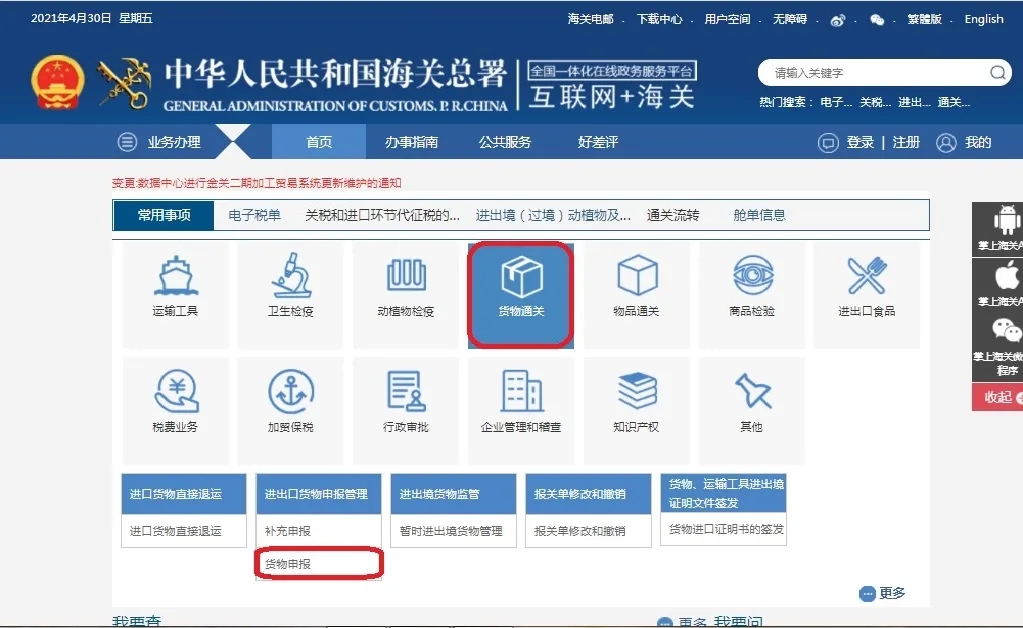
Task: Click the 登录 login link
Action: [x=859, y=142]
